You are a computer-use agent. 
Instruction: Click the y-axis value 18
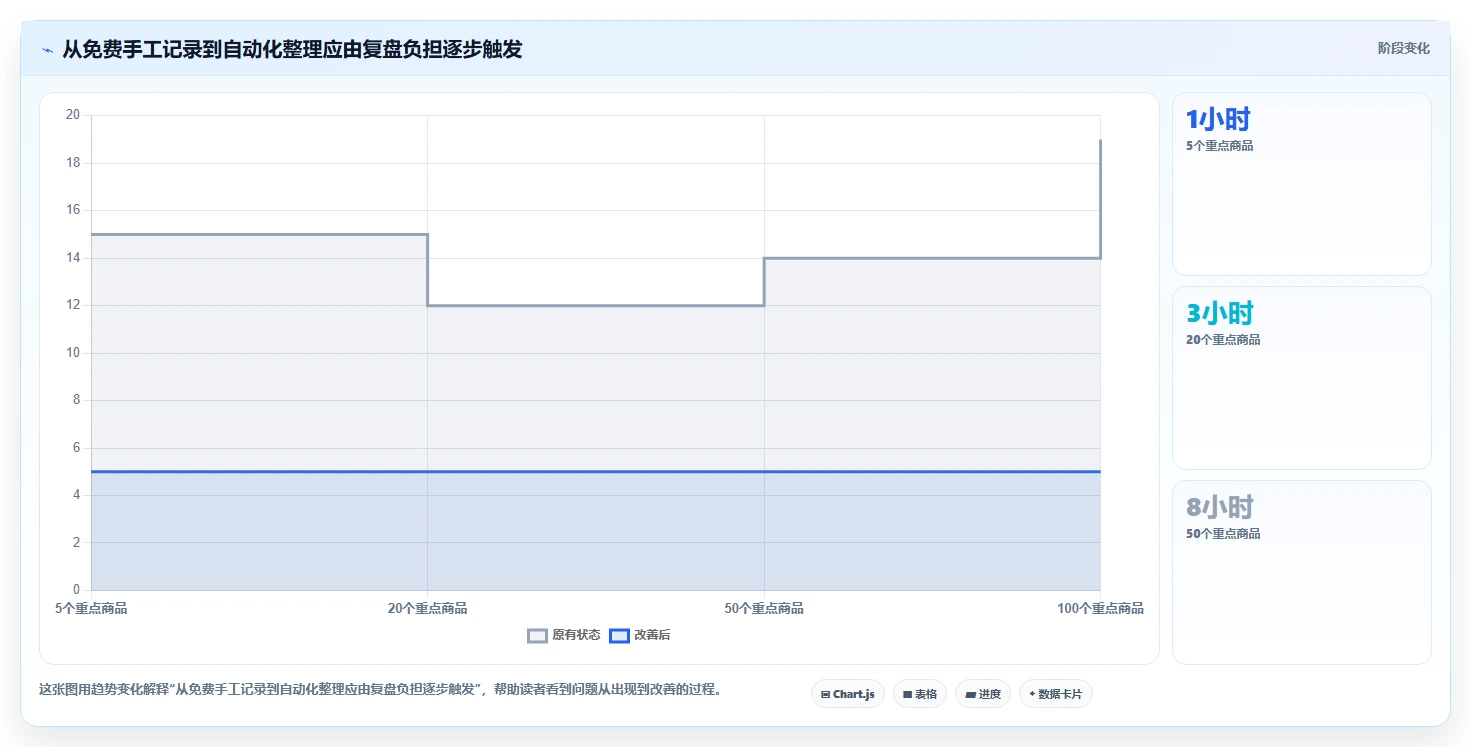point(72,163)
